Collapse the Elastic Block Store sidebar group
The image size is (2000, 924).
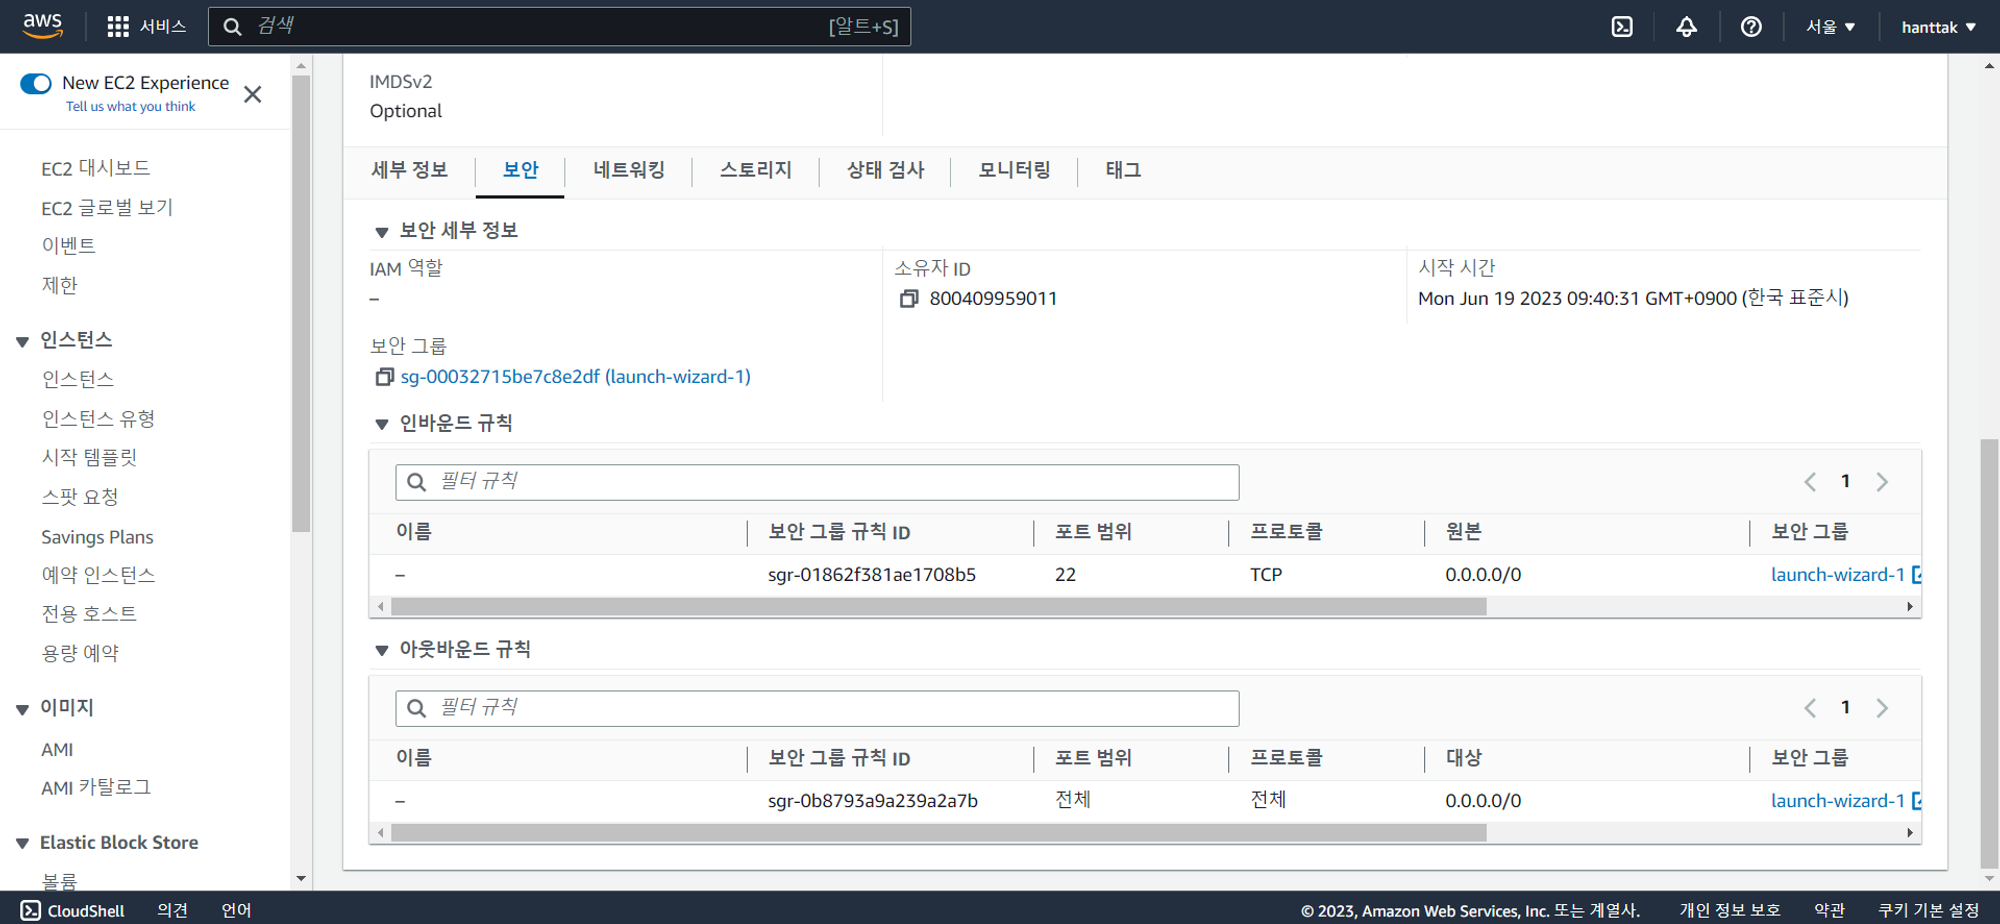coord(22,844)
